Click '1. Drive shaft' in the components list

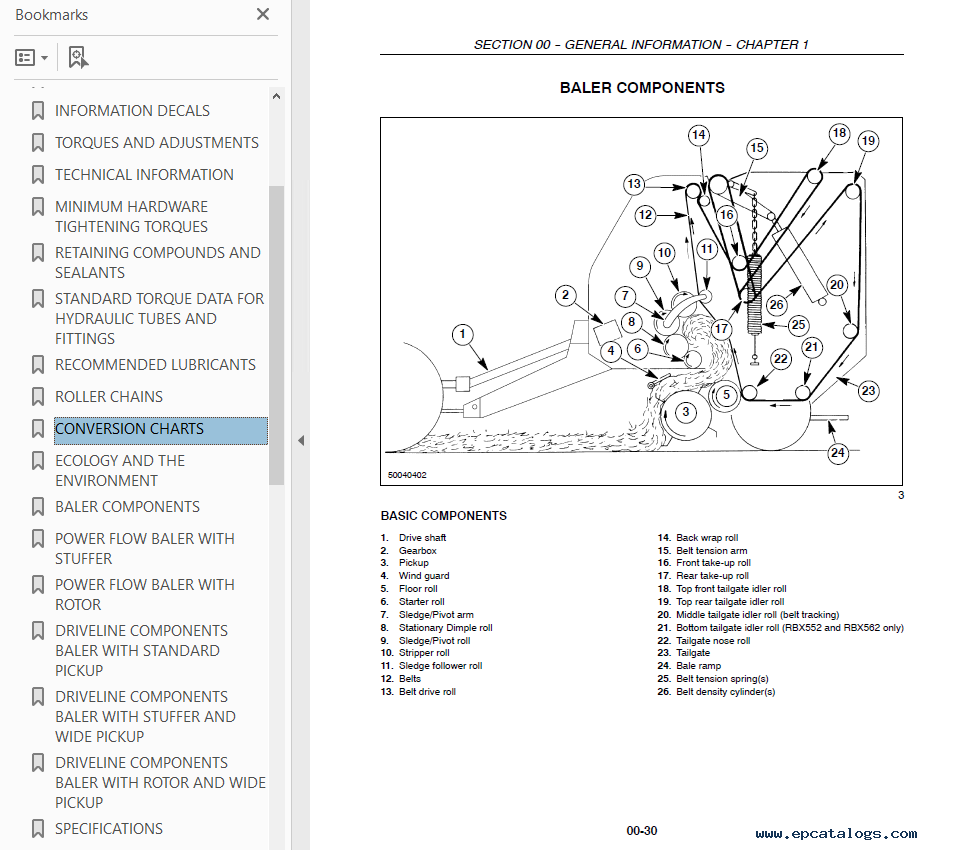[x=414, y=538]
